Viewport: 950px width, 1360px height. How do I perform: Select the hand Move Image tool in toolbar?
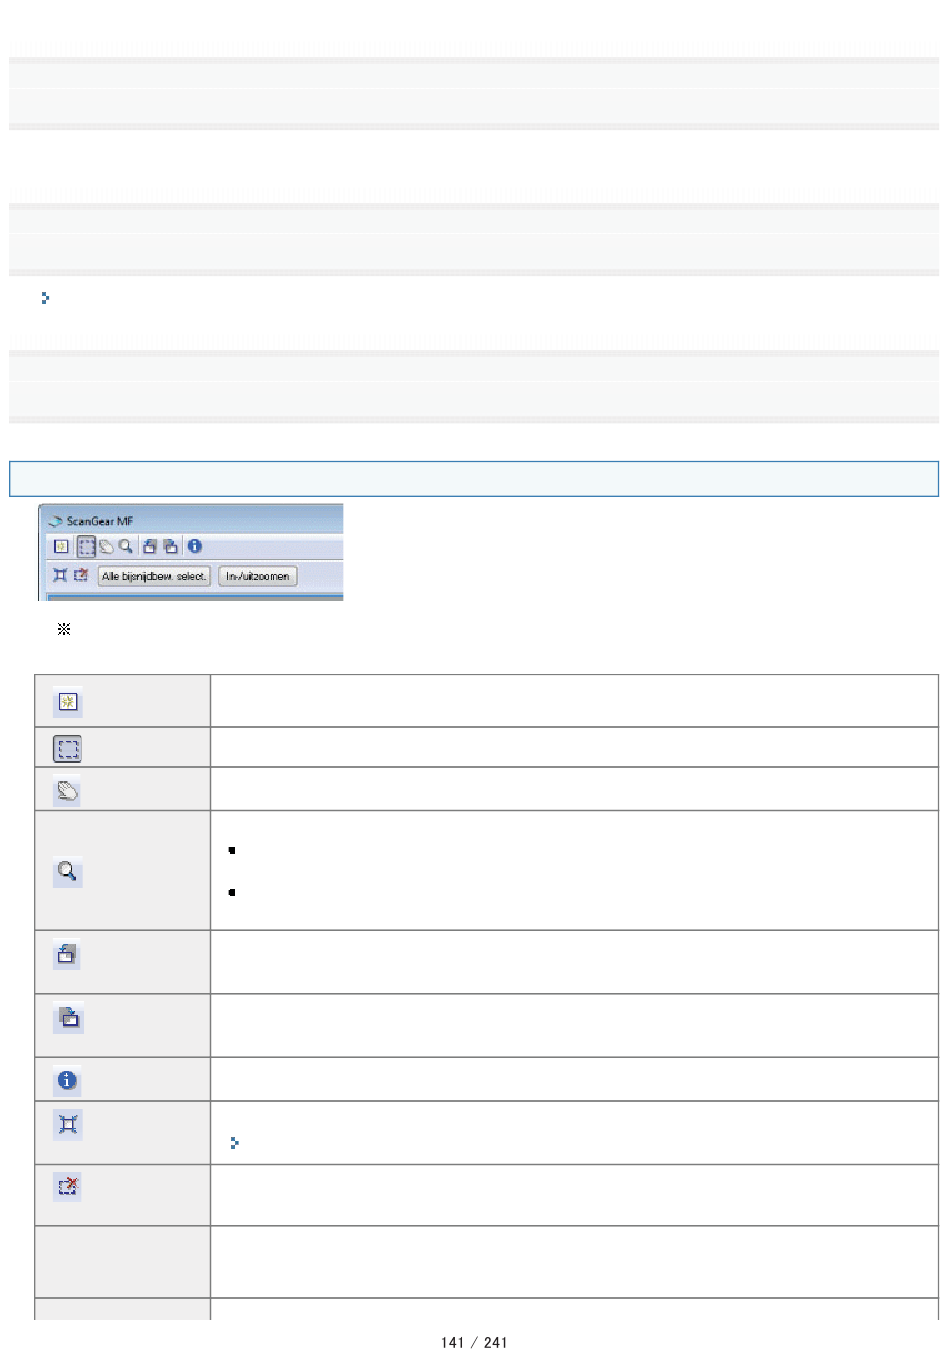106,547
